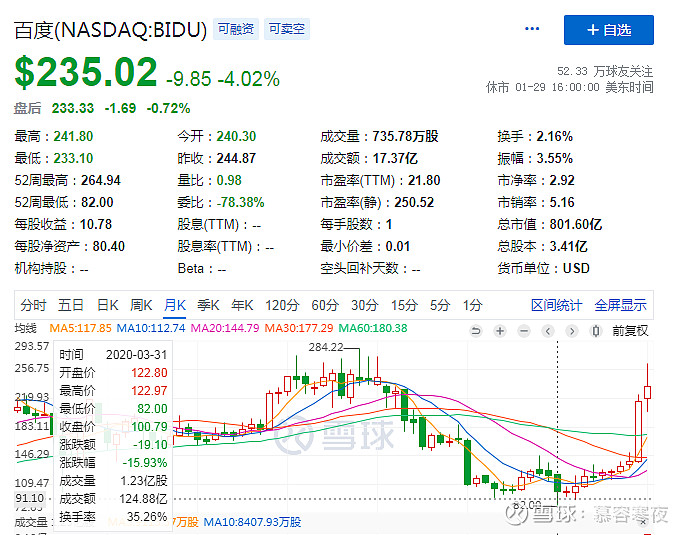The width and height of the screenshot is (688, 535).
Task: Switch to the 分时 chart tab
Action: tap(33, 305)
